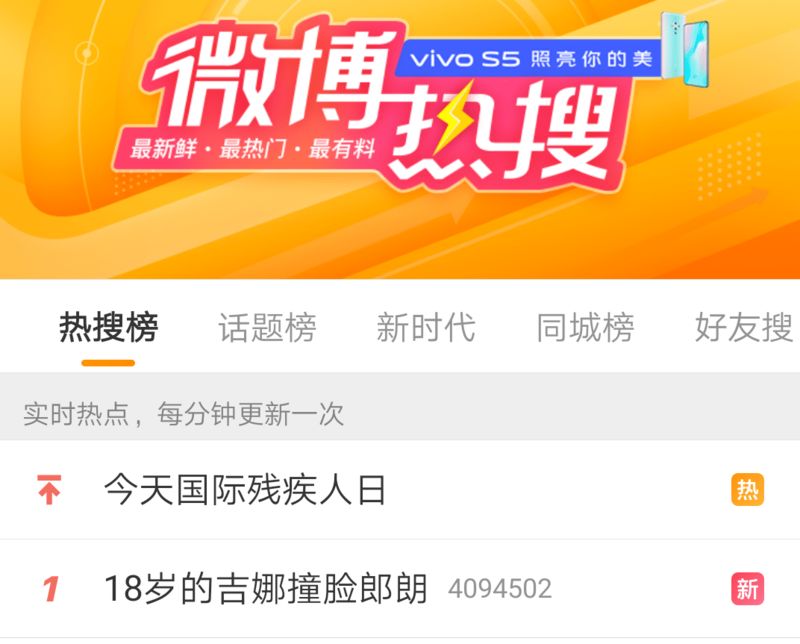Screen dimensions: 800x644
Task: Switch to the 同城榜 tab
Action: (x=585, y=327)
